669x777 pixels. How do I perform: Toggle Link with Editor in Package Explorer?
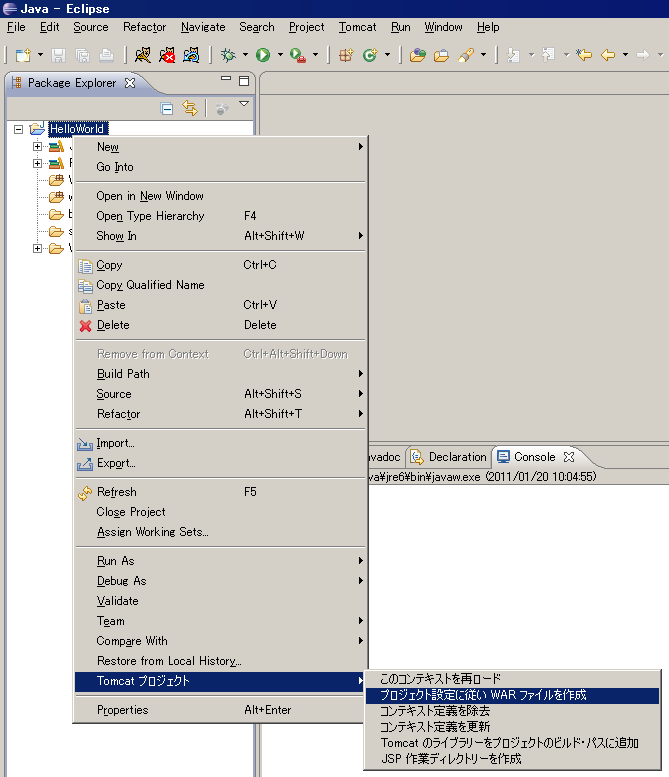coord(190,109)
